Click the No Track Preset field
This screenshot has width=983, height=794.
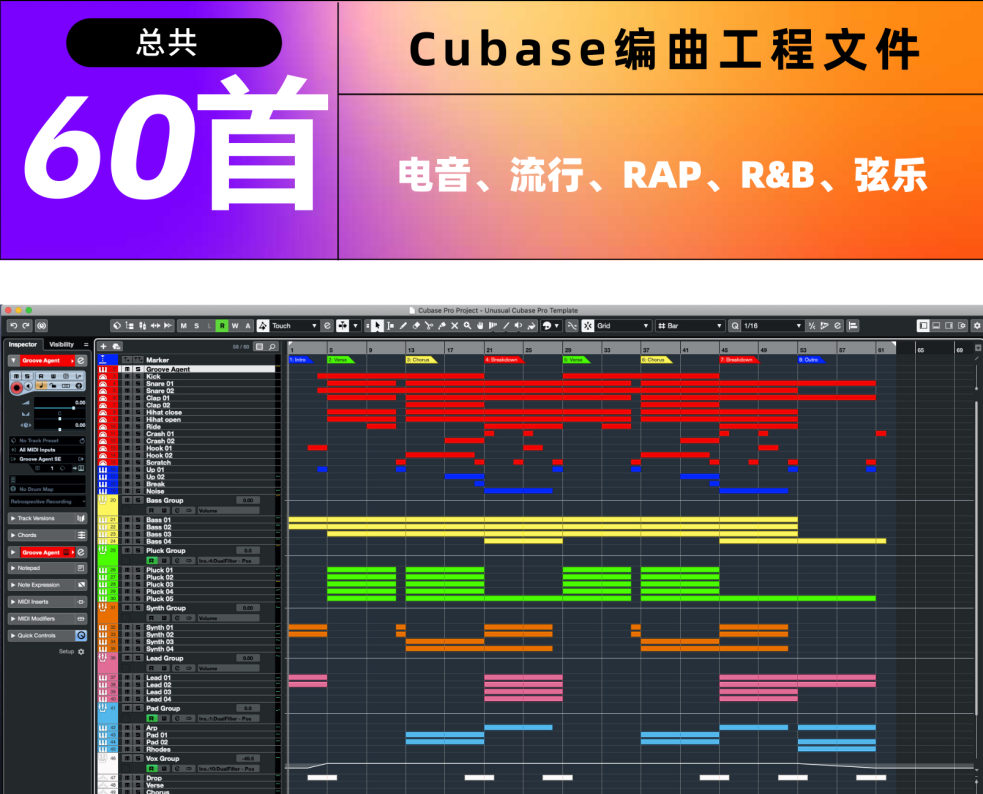[x=48, y=441]
